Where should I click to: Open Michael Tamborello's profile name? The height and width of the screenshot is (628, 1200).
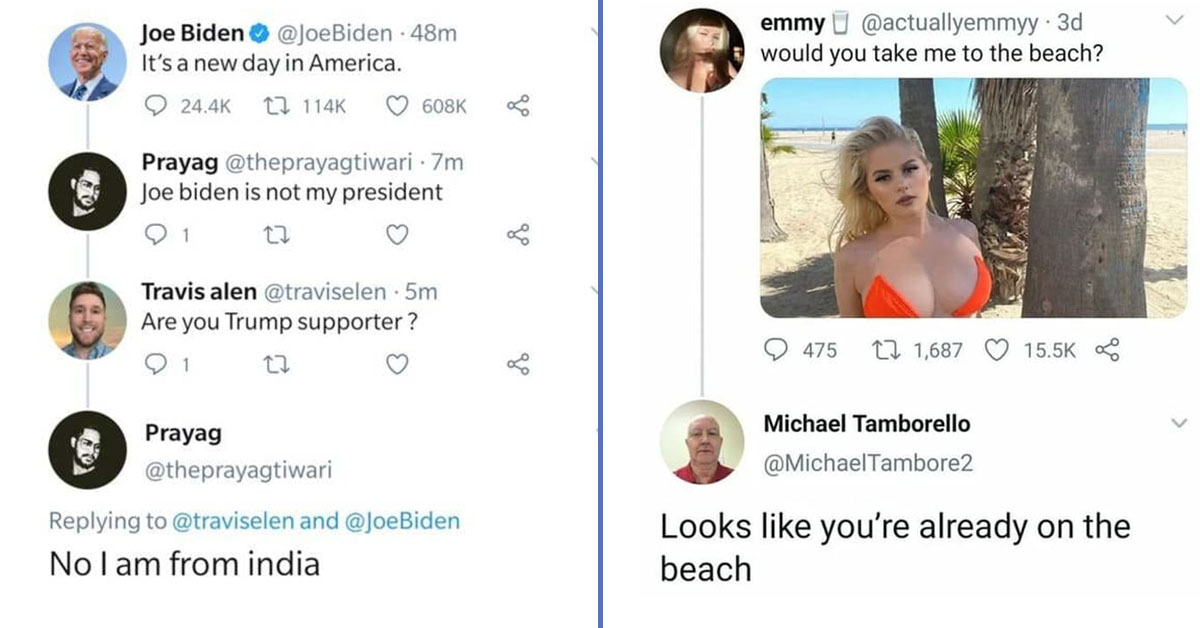(866, 424)
